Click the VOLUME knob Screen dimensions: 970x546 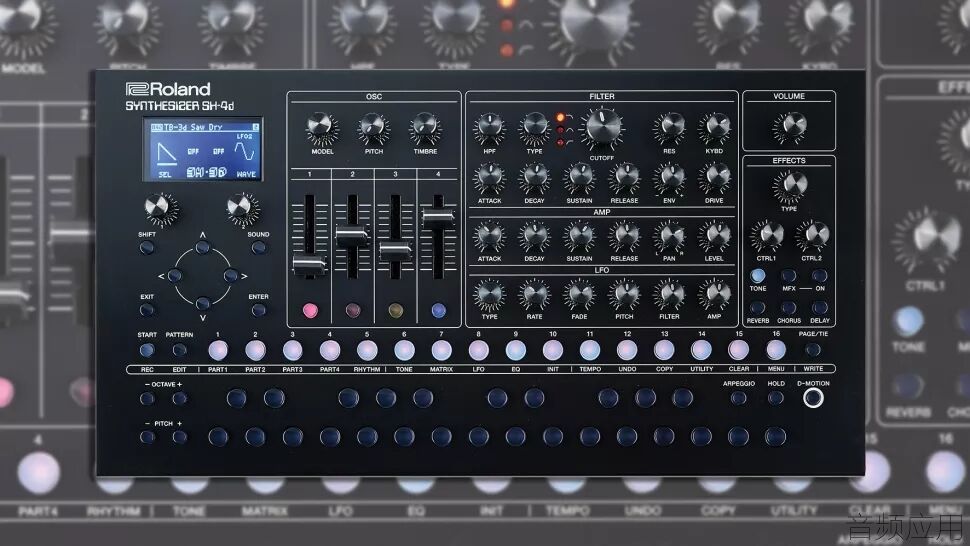790,126
